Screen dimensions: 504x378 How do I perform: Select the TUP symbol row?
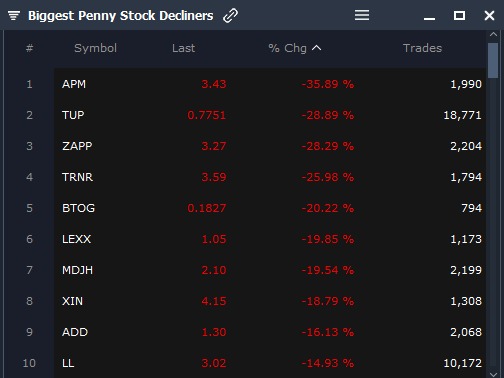(270, 115)
